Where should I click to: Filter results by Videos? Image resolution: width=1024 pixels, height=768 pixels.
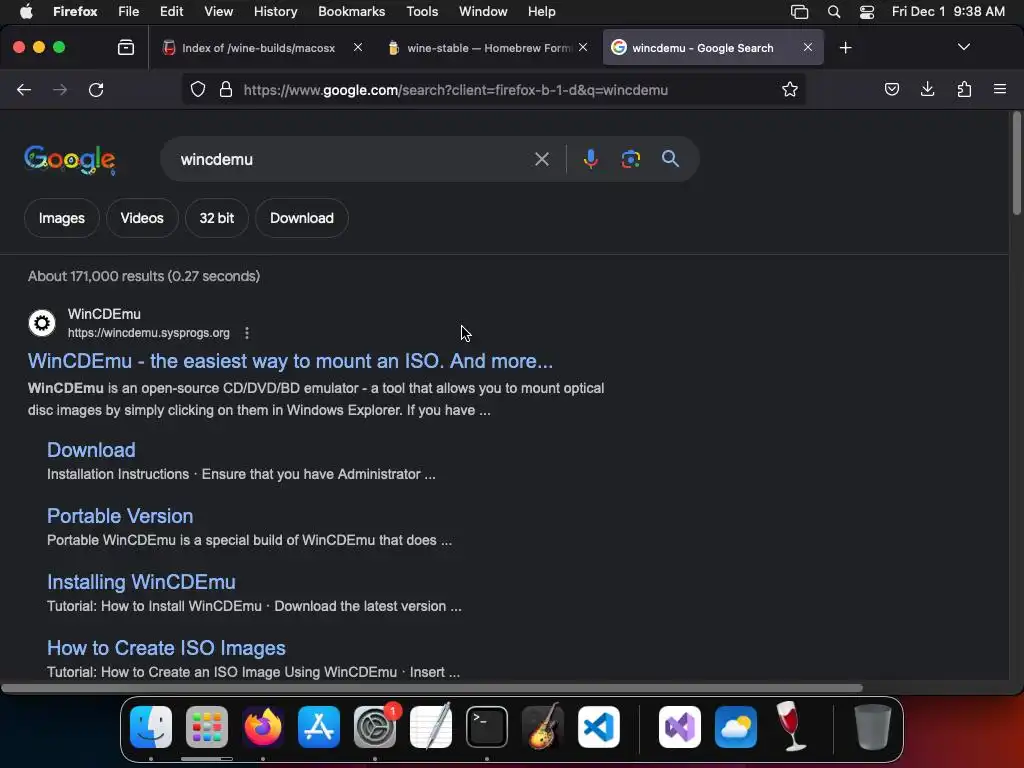point(142,218)
